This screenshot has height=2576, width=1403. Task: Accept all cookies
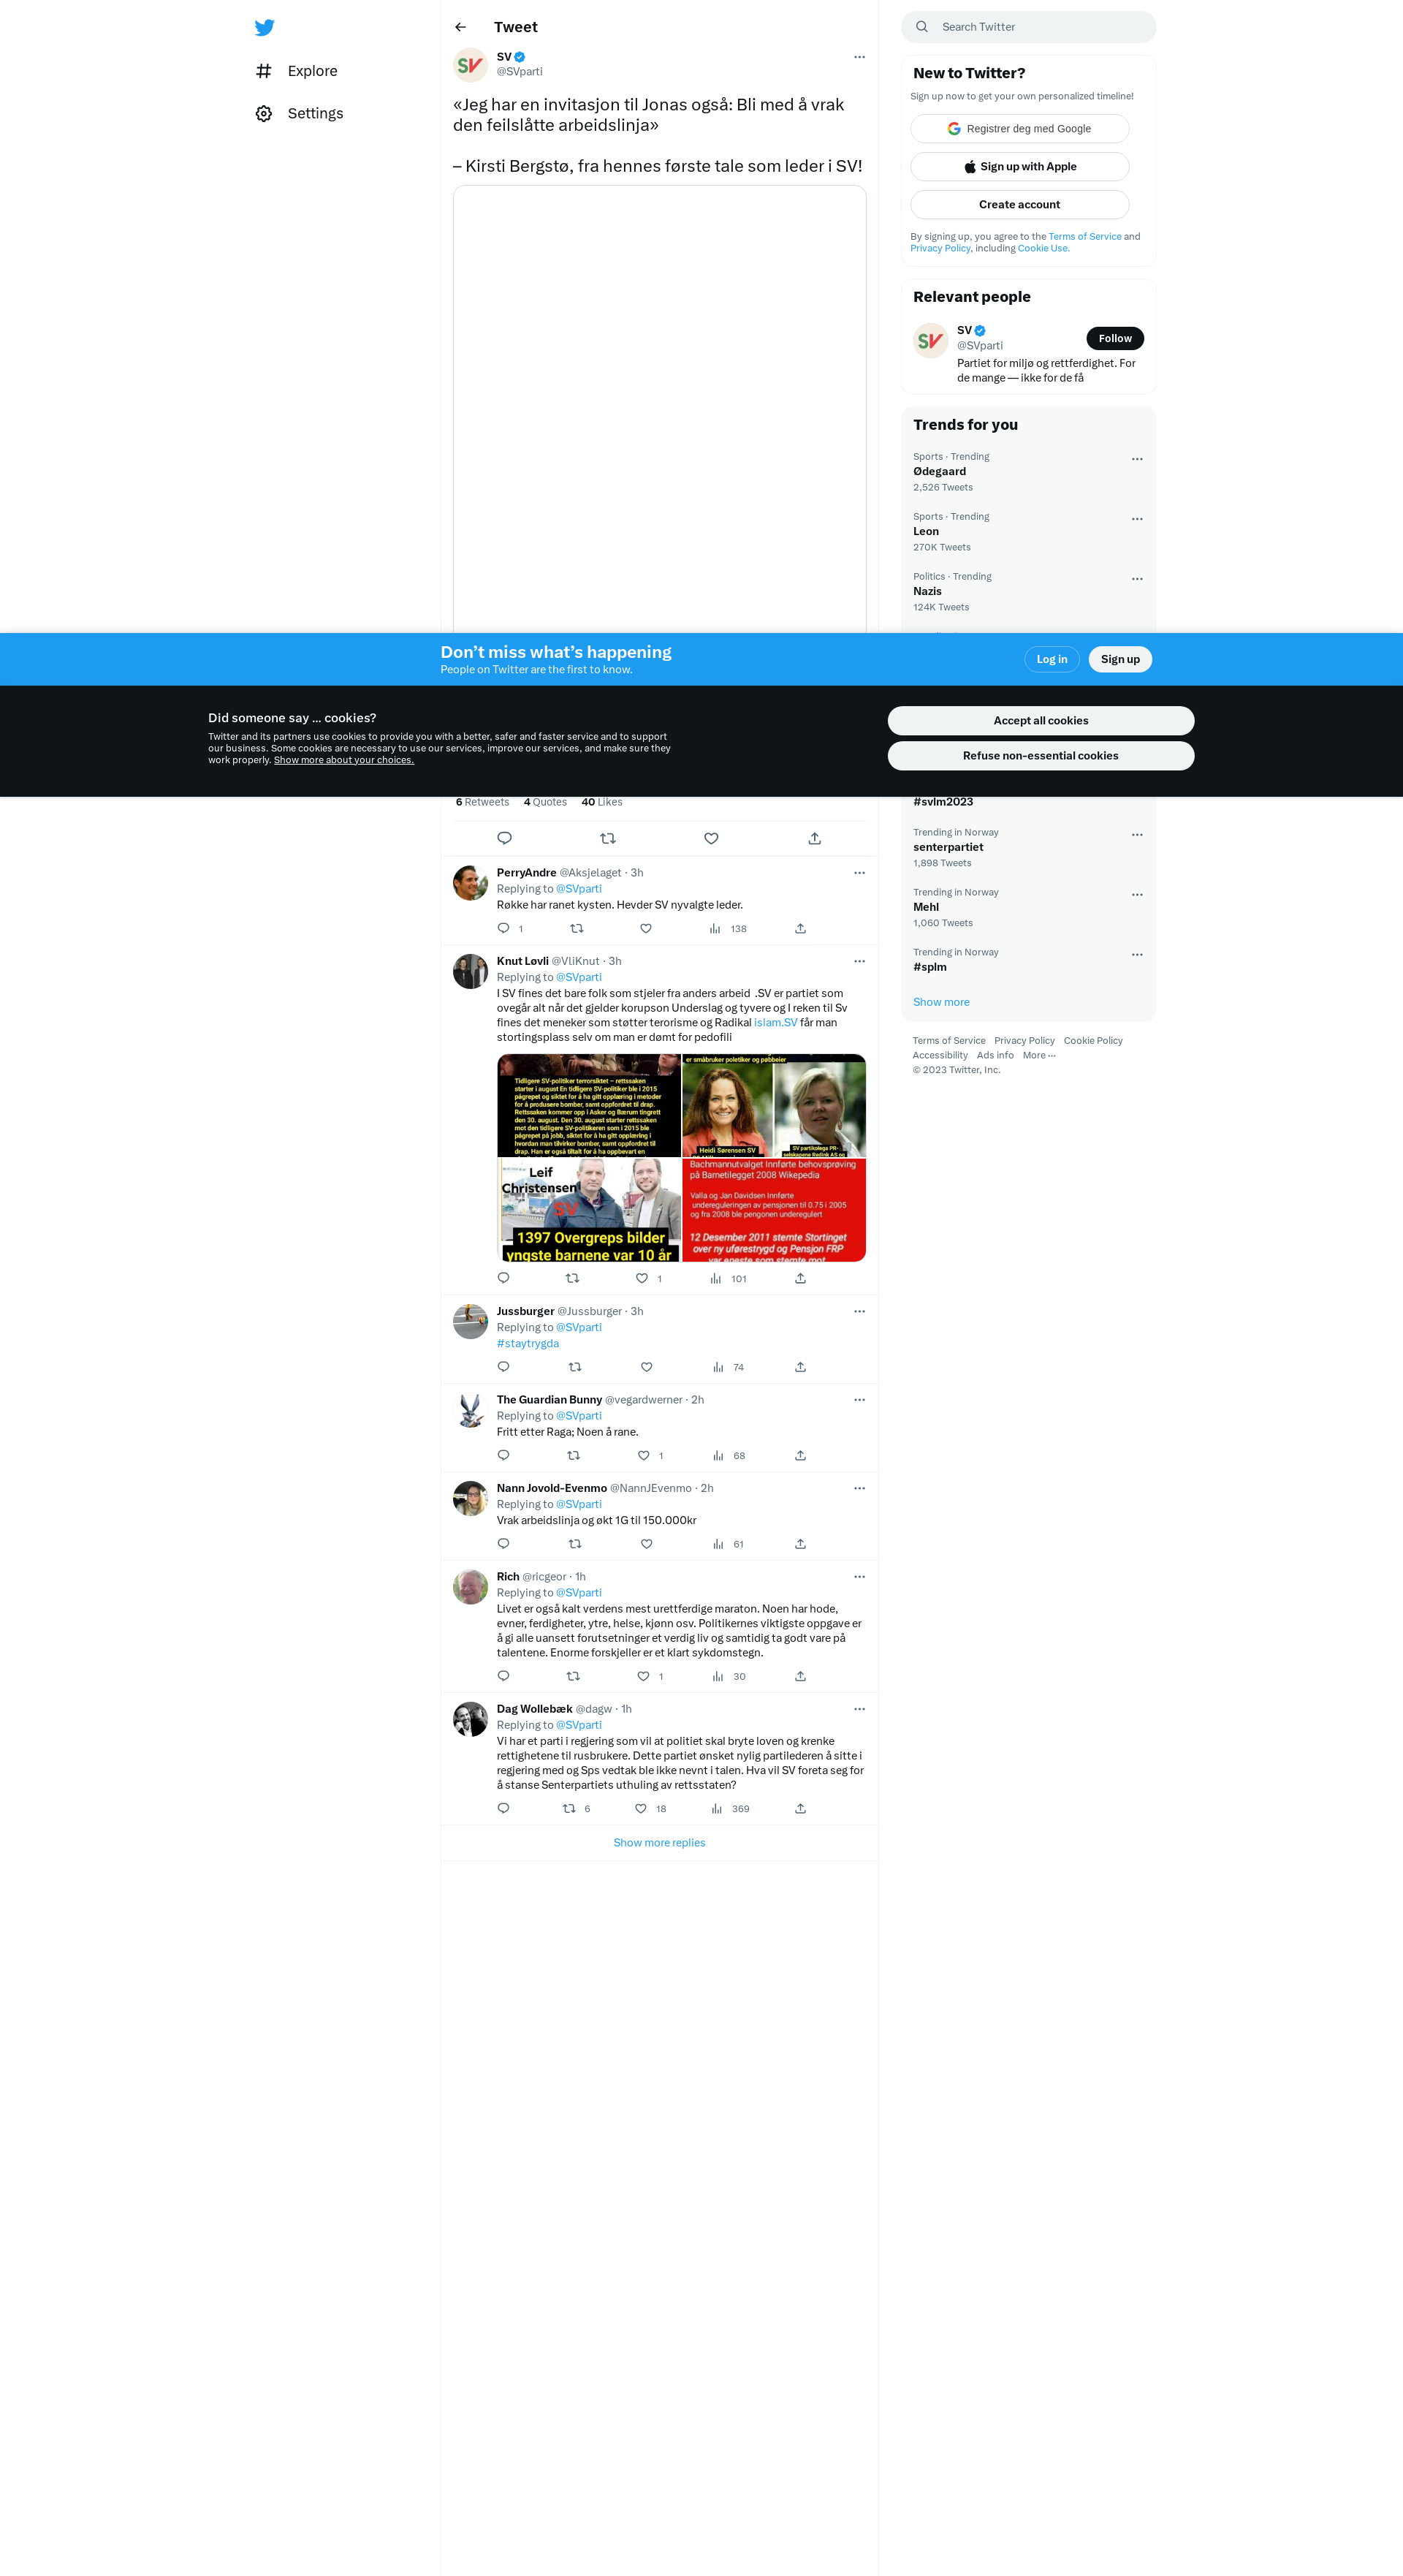[1040, 720]
